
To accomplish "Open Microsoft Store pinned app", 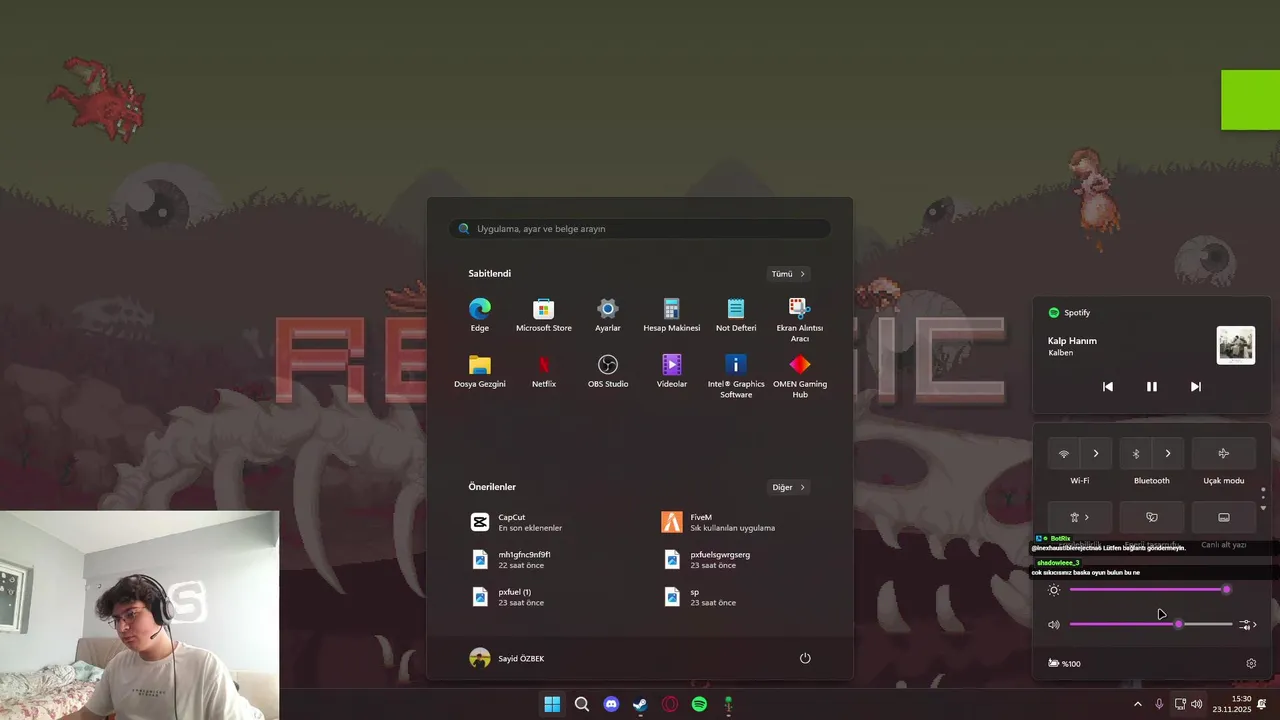I will 544,315.
